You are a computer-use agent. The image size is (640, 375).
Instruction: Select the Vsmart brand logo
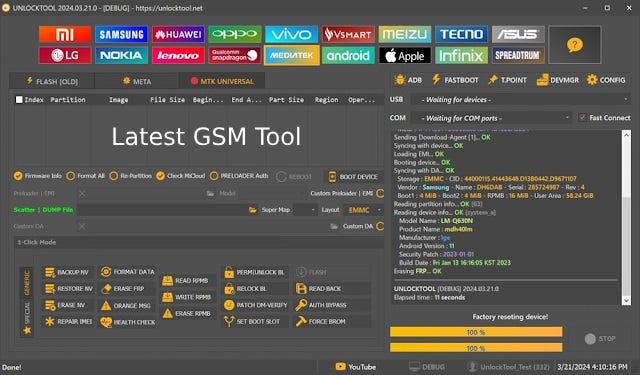348,34
